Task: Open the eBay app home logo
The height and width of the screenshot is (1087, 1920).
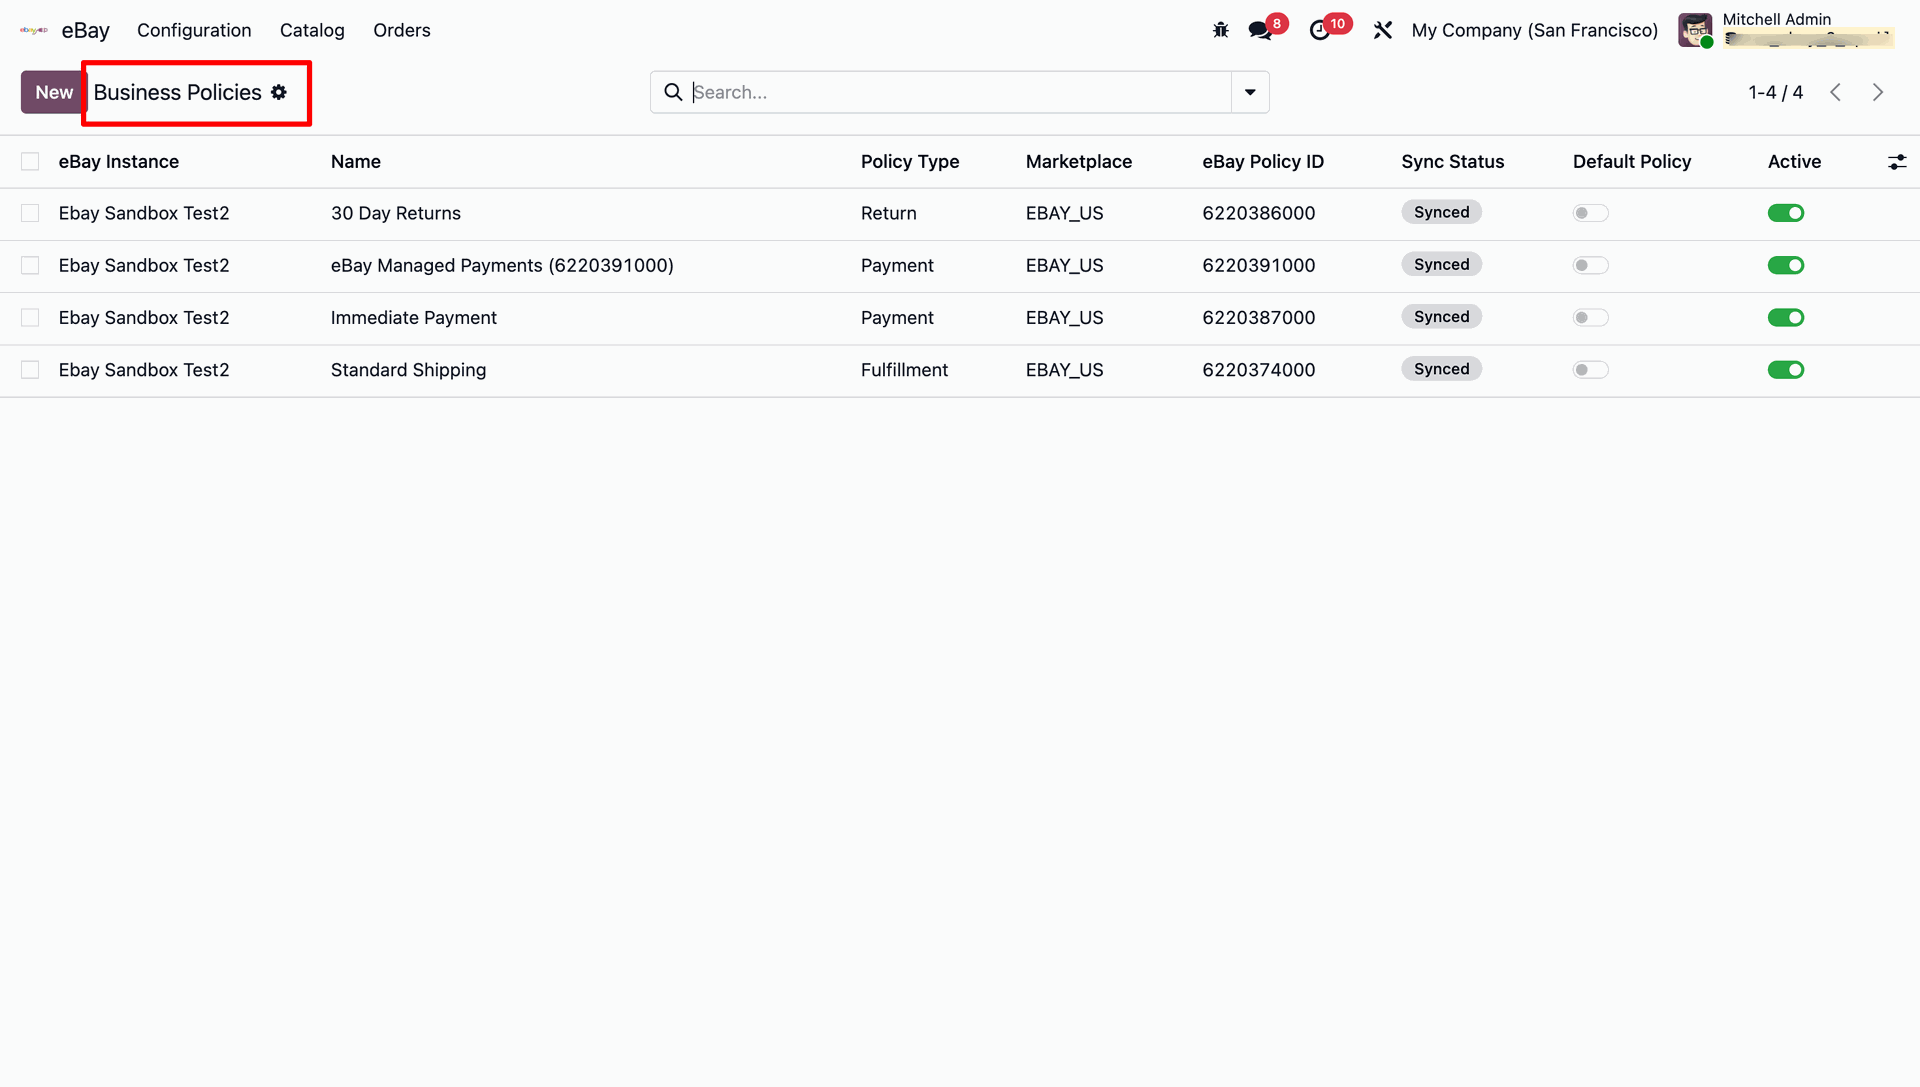Action: click(x=34, y=30)
